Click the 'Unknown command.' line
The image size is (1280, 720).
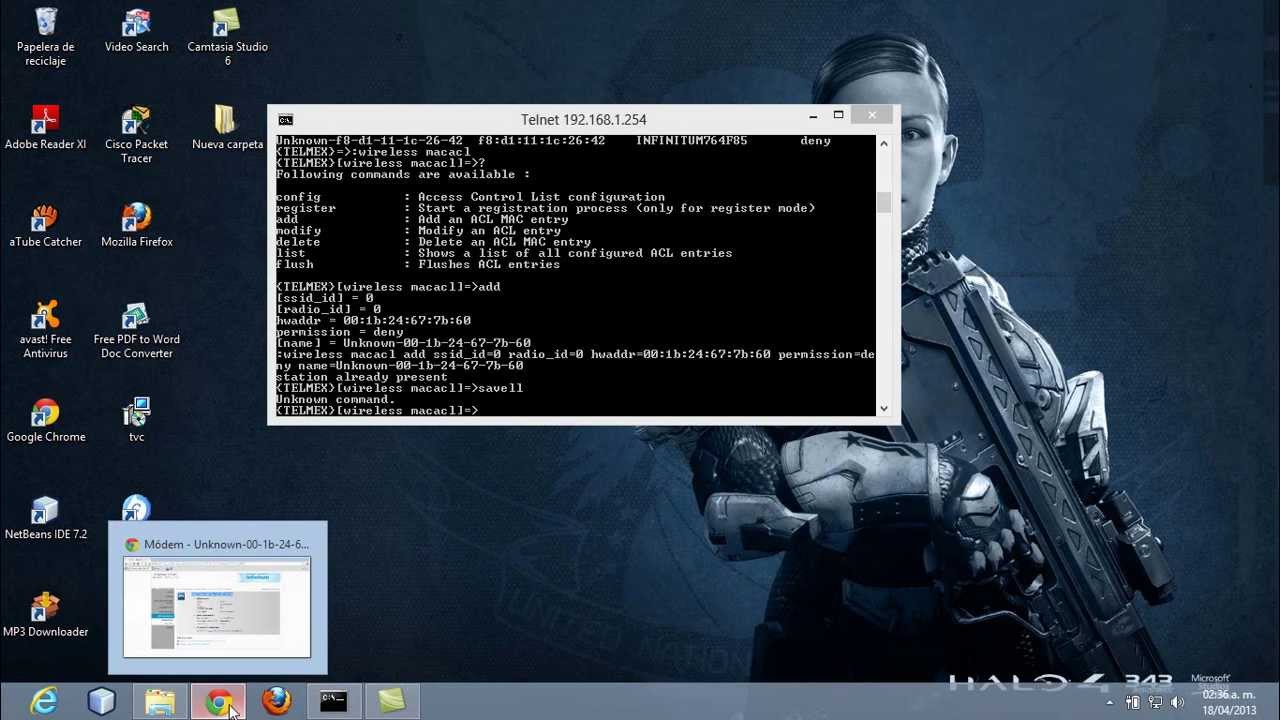click(336, 399)
